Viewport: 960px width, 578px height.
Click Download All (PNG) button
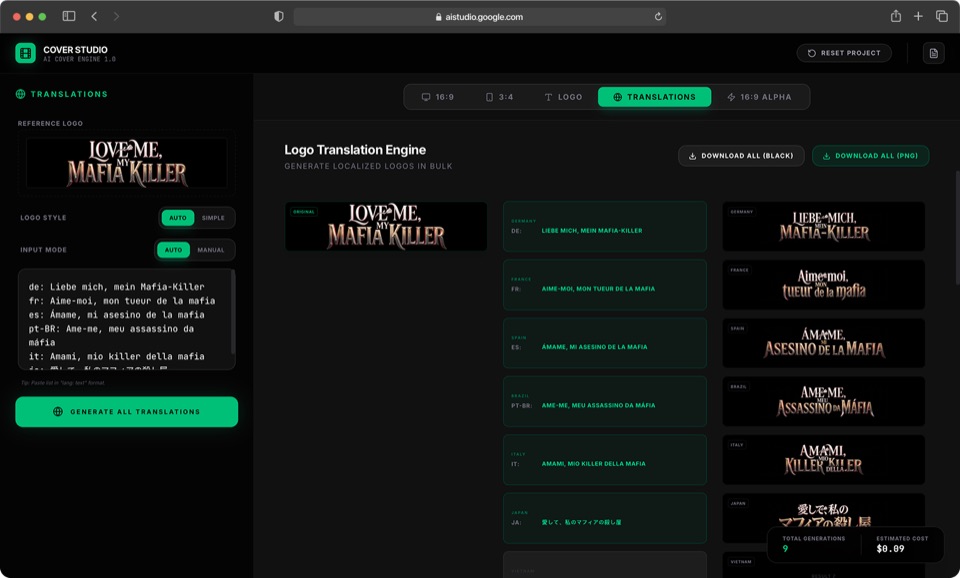(870, 156)
